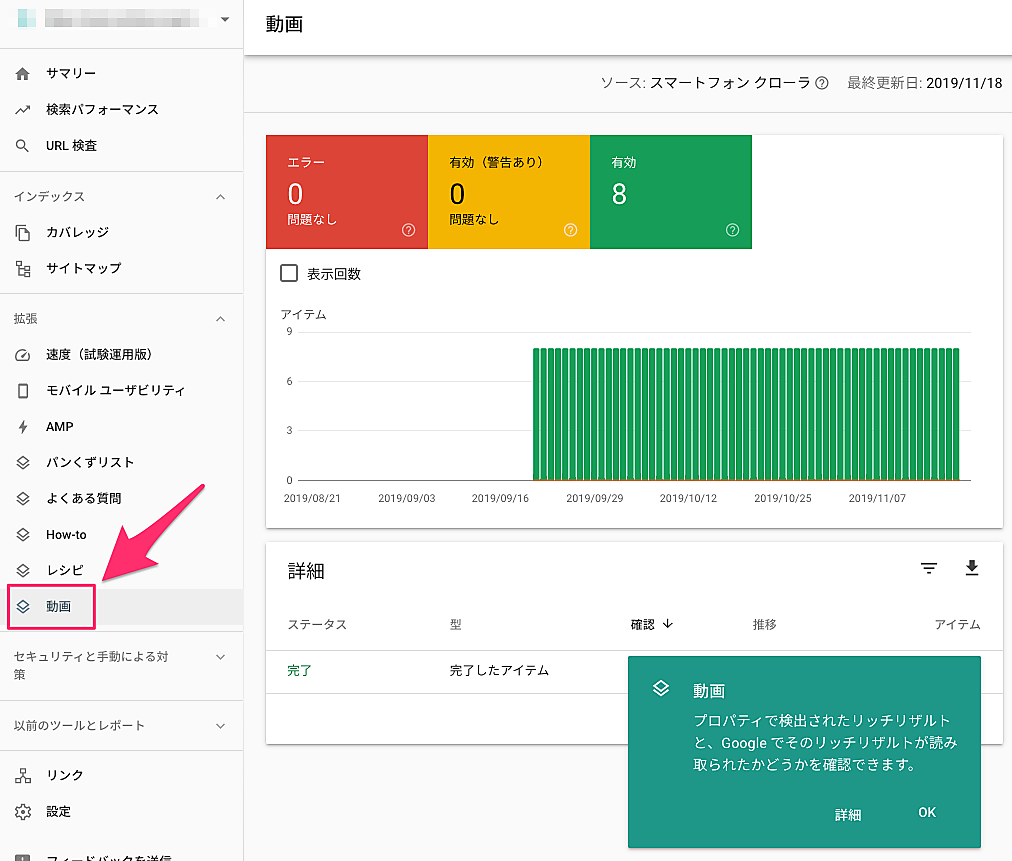Viewport: 1012px width, 861px height.
Task: Open モバイル ユーザビリティ report
Action: pyautogui.click(x=115, y=391)
